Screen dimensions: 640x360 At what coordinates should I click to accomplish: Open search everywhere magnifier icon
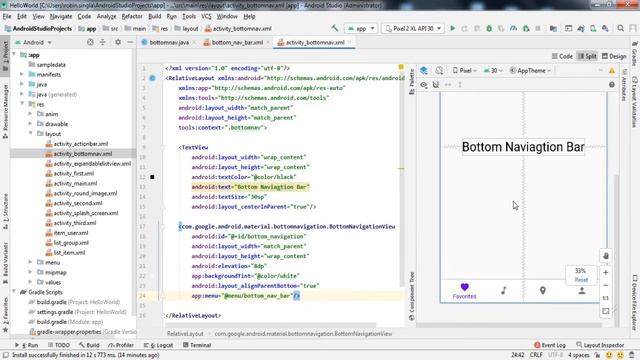coord(620,28)
